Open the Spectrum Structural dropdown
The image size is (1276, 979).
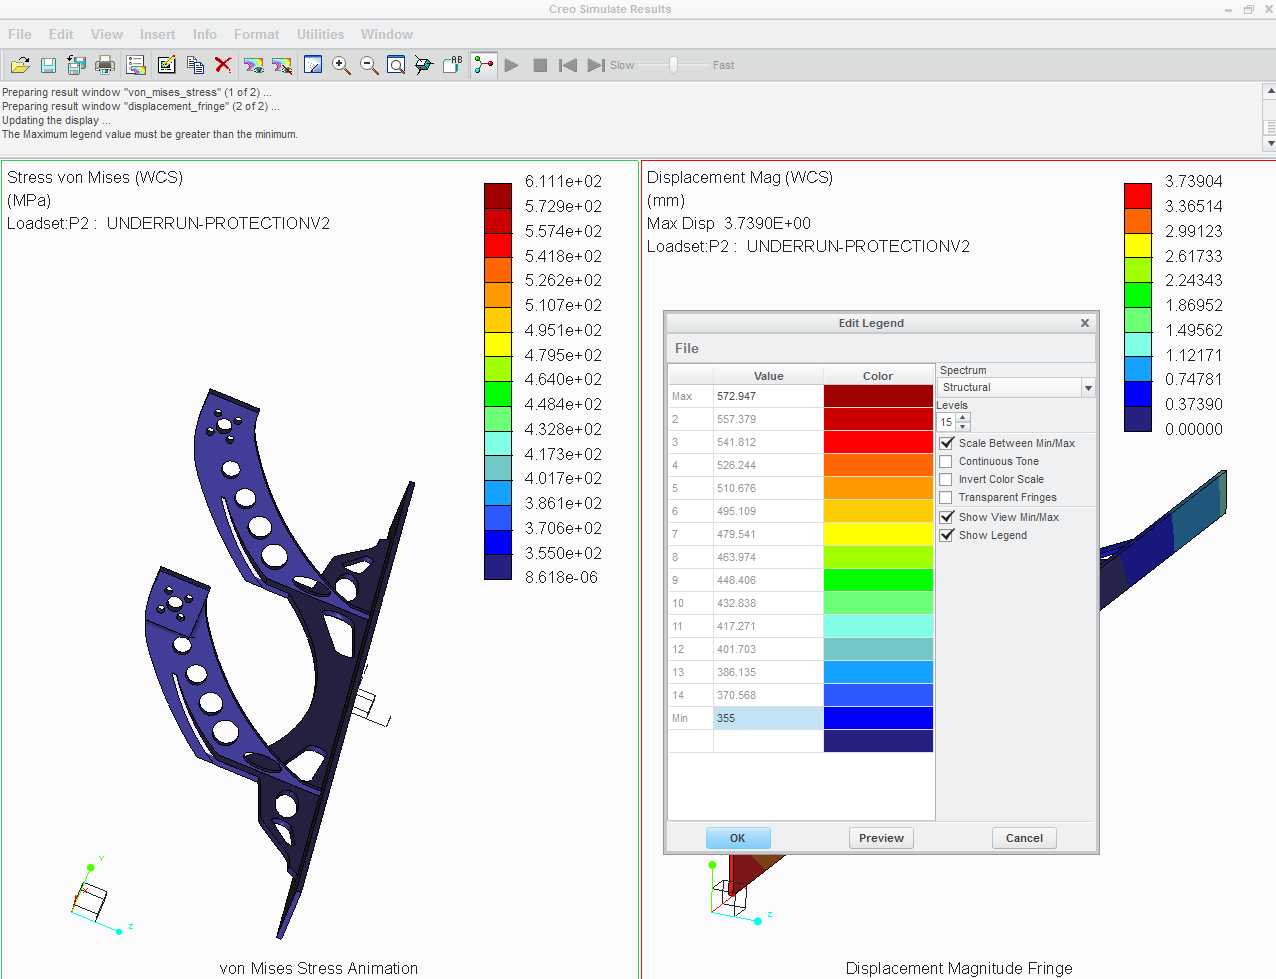pos(1088,387)
